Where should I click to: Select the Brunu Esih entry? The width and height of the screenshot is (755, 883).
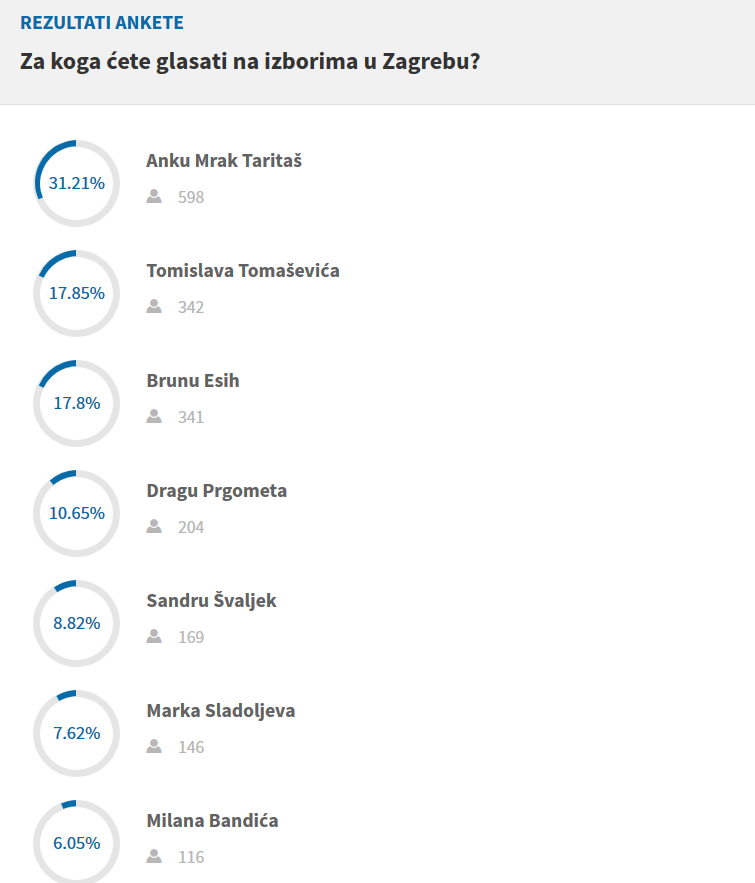(x=193, y=381)
